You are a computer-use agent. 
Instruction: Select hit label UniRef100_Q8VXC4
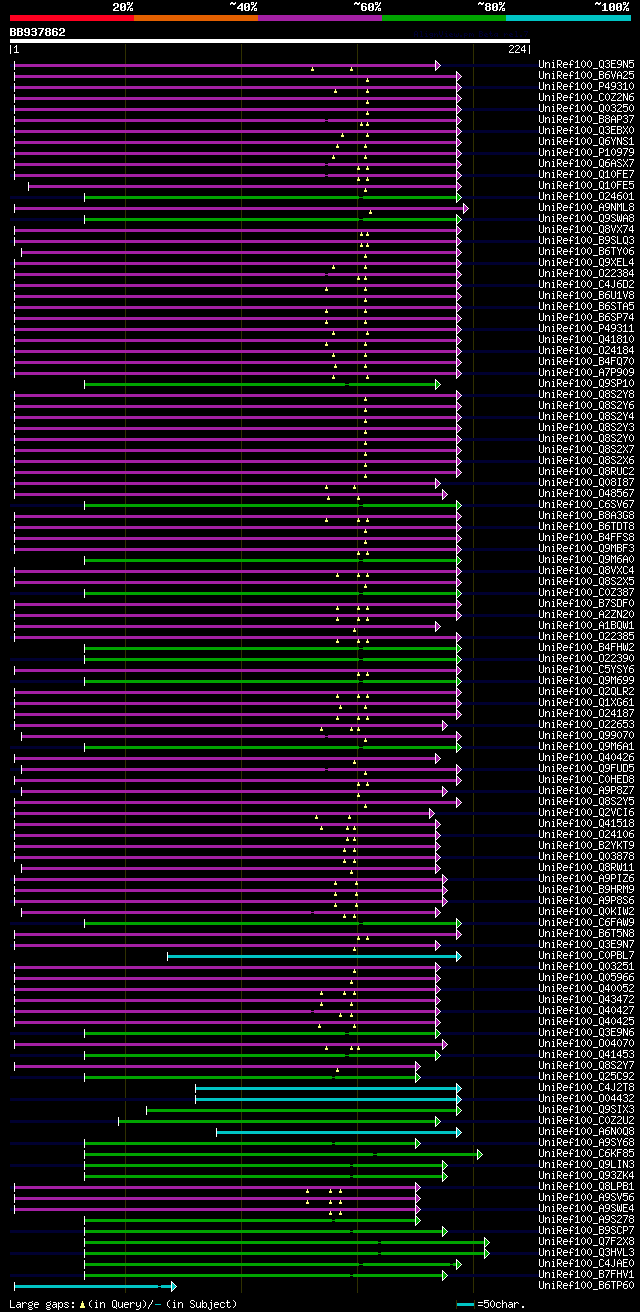(x=586, y=570)
